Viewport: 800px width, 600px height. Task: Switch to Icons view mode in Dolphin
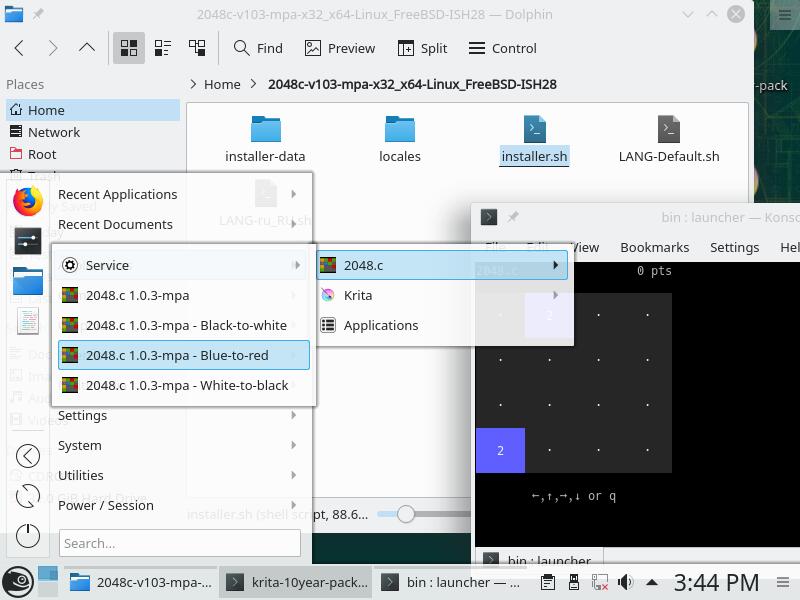[129, 48]
